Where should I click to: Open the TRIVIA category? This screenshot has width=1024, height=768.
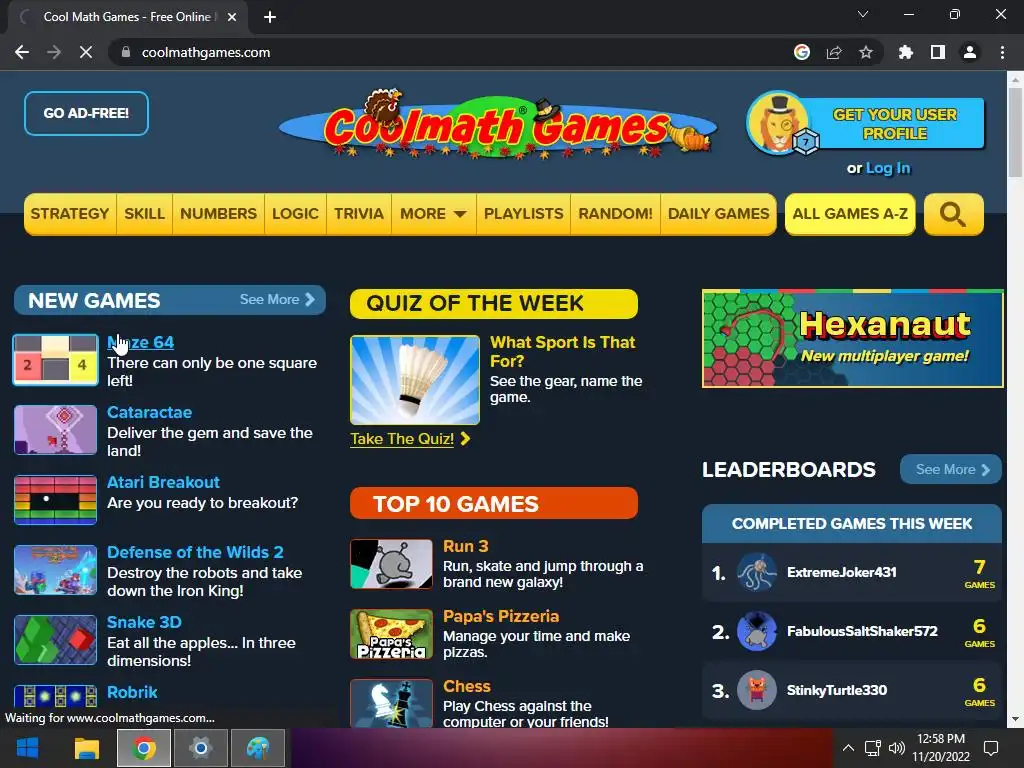coord(359,214)
